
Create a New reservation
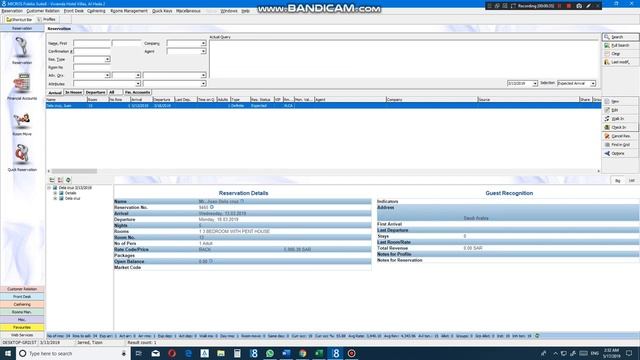click(x=620, y=101)
